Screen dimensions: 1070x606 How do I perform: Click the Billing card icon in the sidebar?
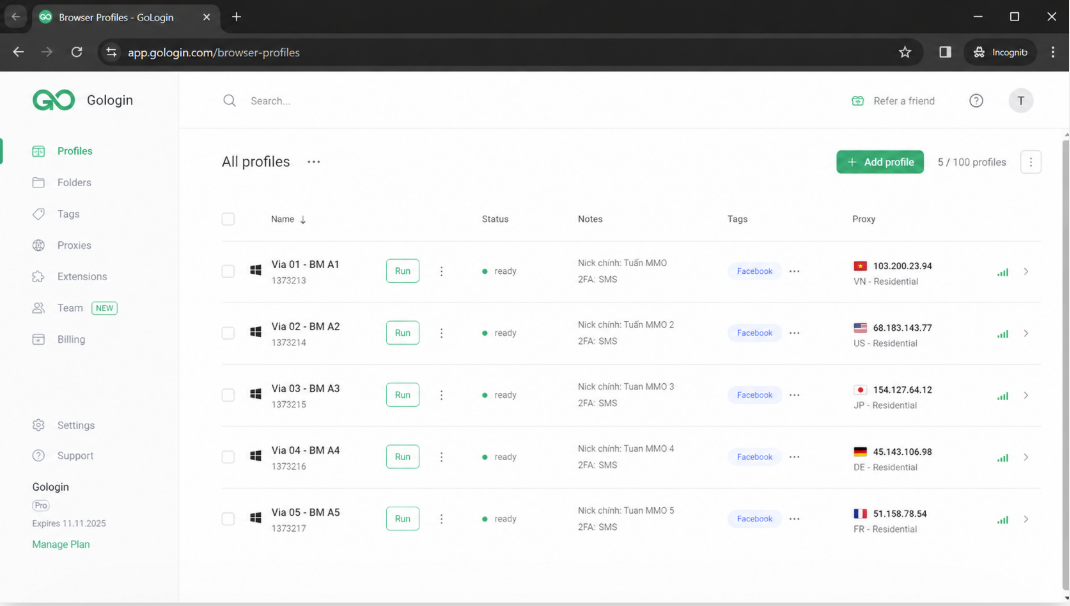click(38, 339)
